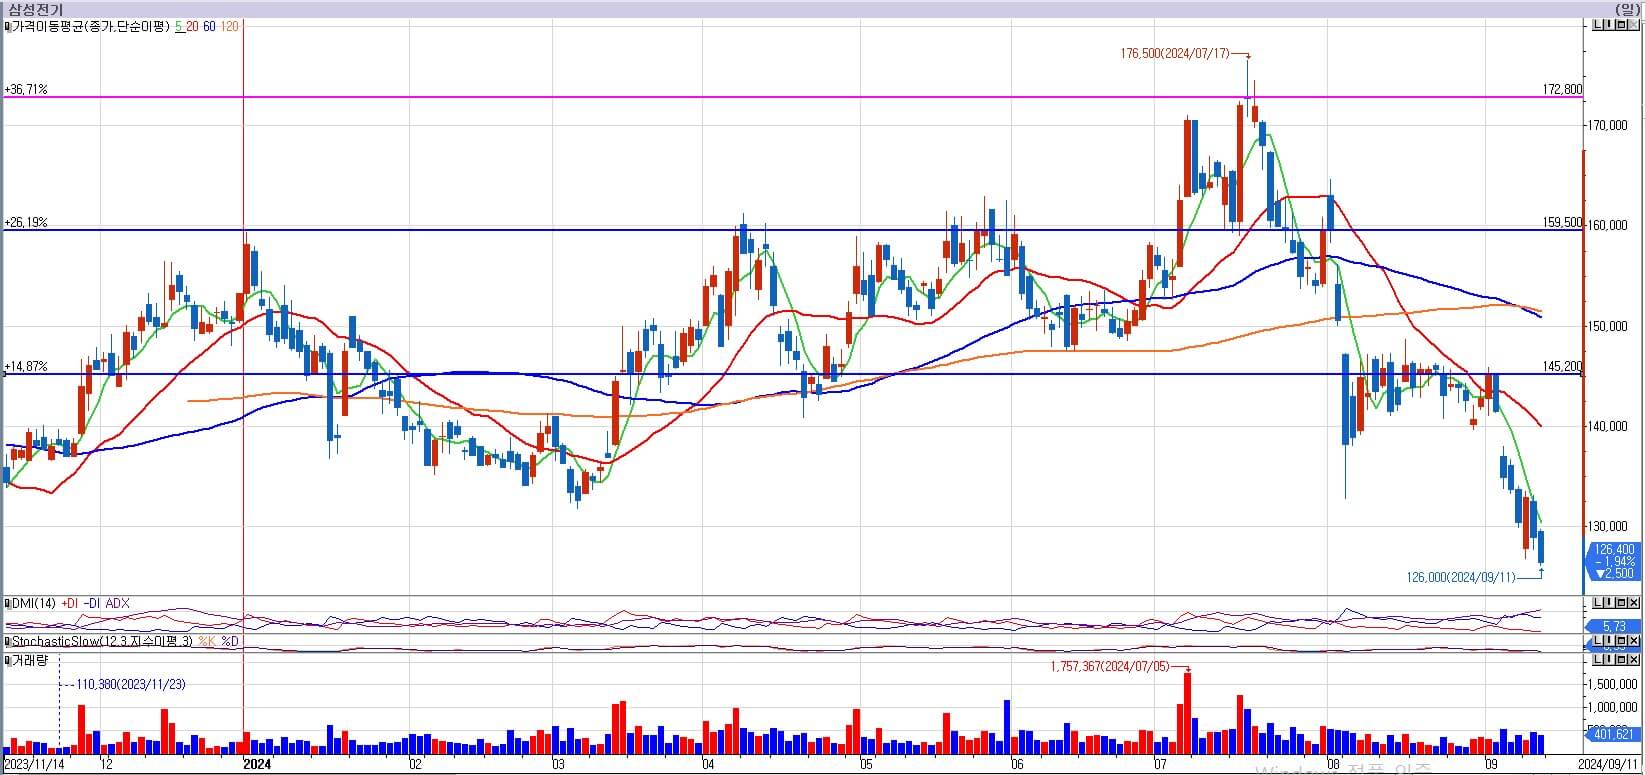This screenshot has width=1645, height=775.
Task: Click the I button in DMI panel
Action: [x=1610, y=603]
